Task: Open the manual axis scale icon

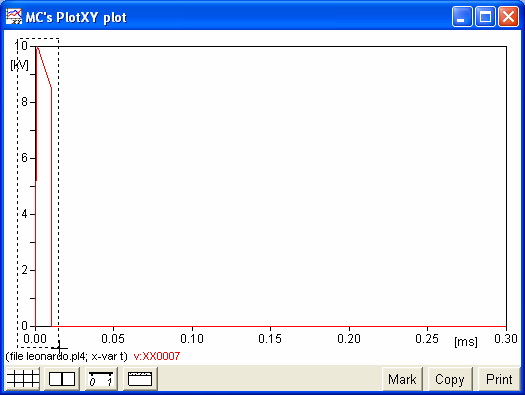Action: (x=101, y=379)
